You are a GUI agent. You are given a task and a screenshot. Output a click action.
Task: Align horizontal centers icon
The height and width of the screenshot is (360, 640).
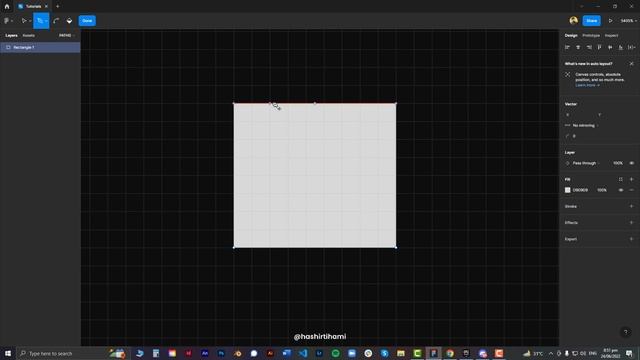coord(578,47)
